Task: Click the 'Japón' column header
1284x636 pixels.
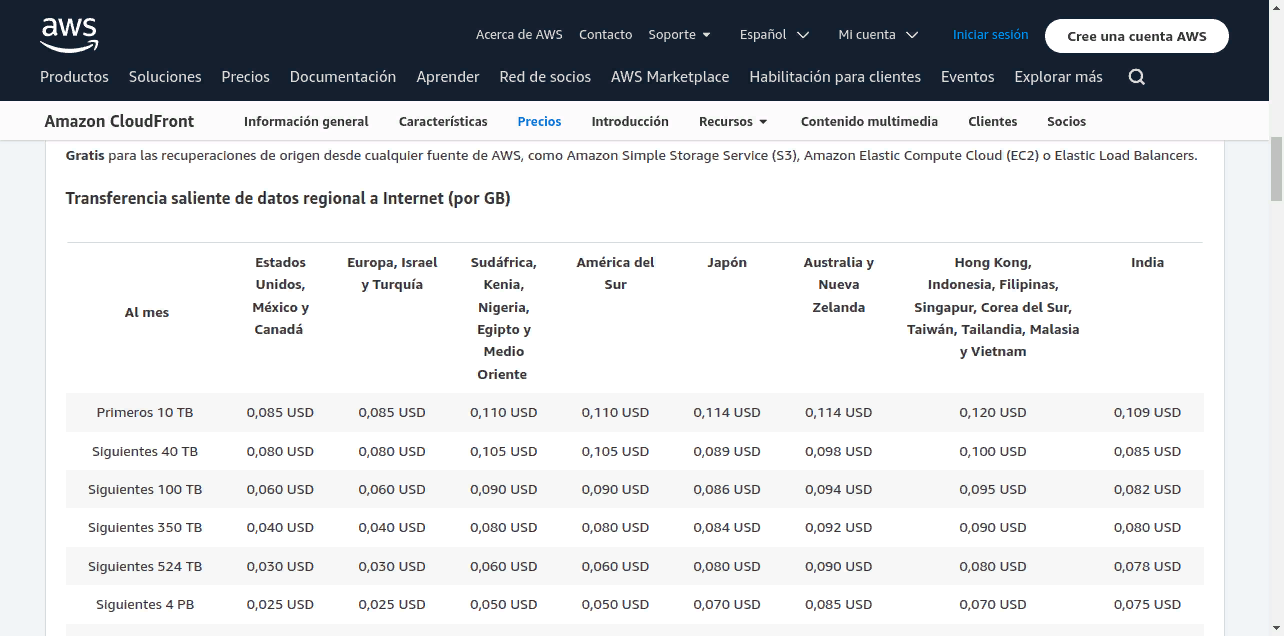Action: click(x=727, y=262)
